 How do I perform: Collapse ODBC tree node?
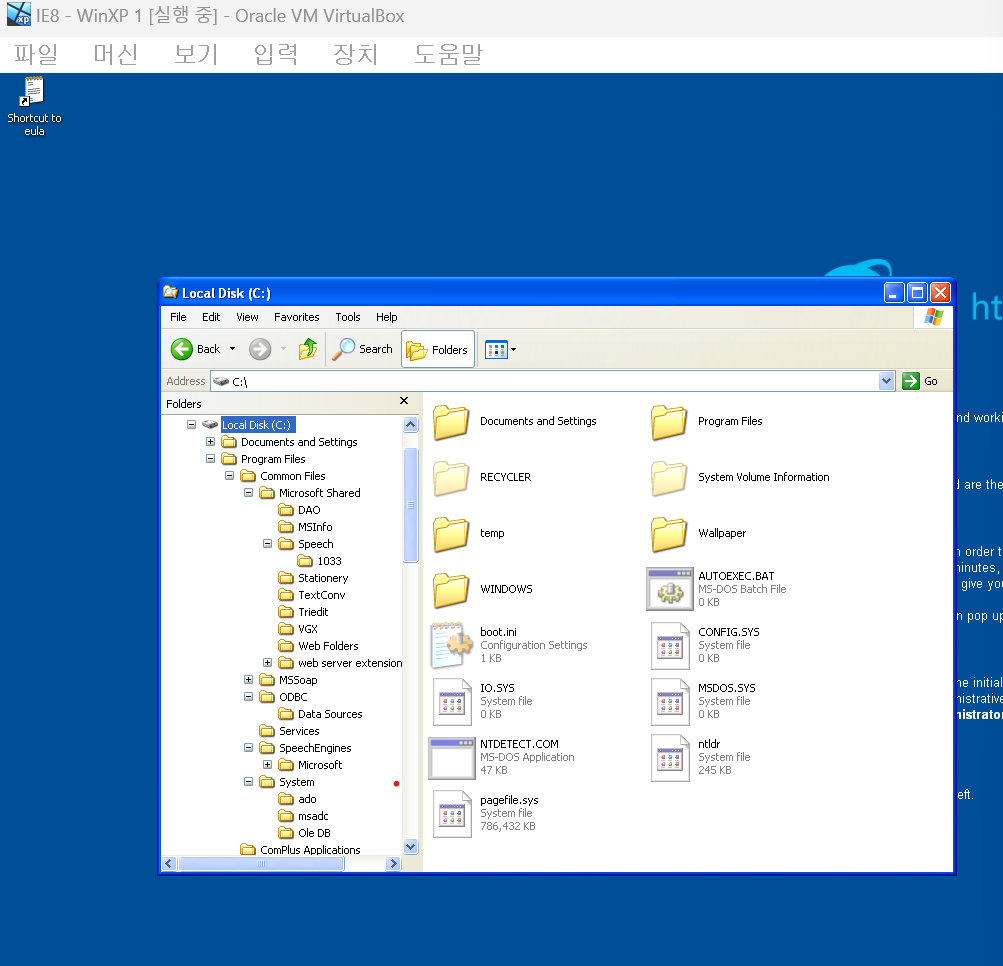tap(249, 697)
